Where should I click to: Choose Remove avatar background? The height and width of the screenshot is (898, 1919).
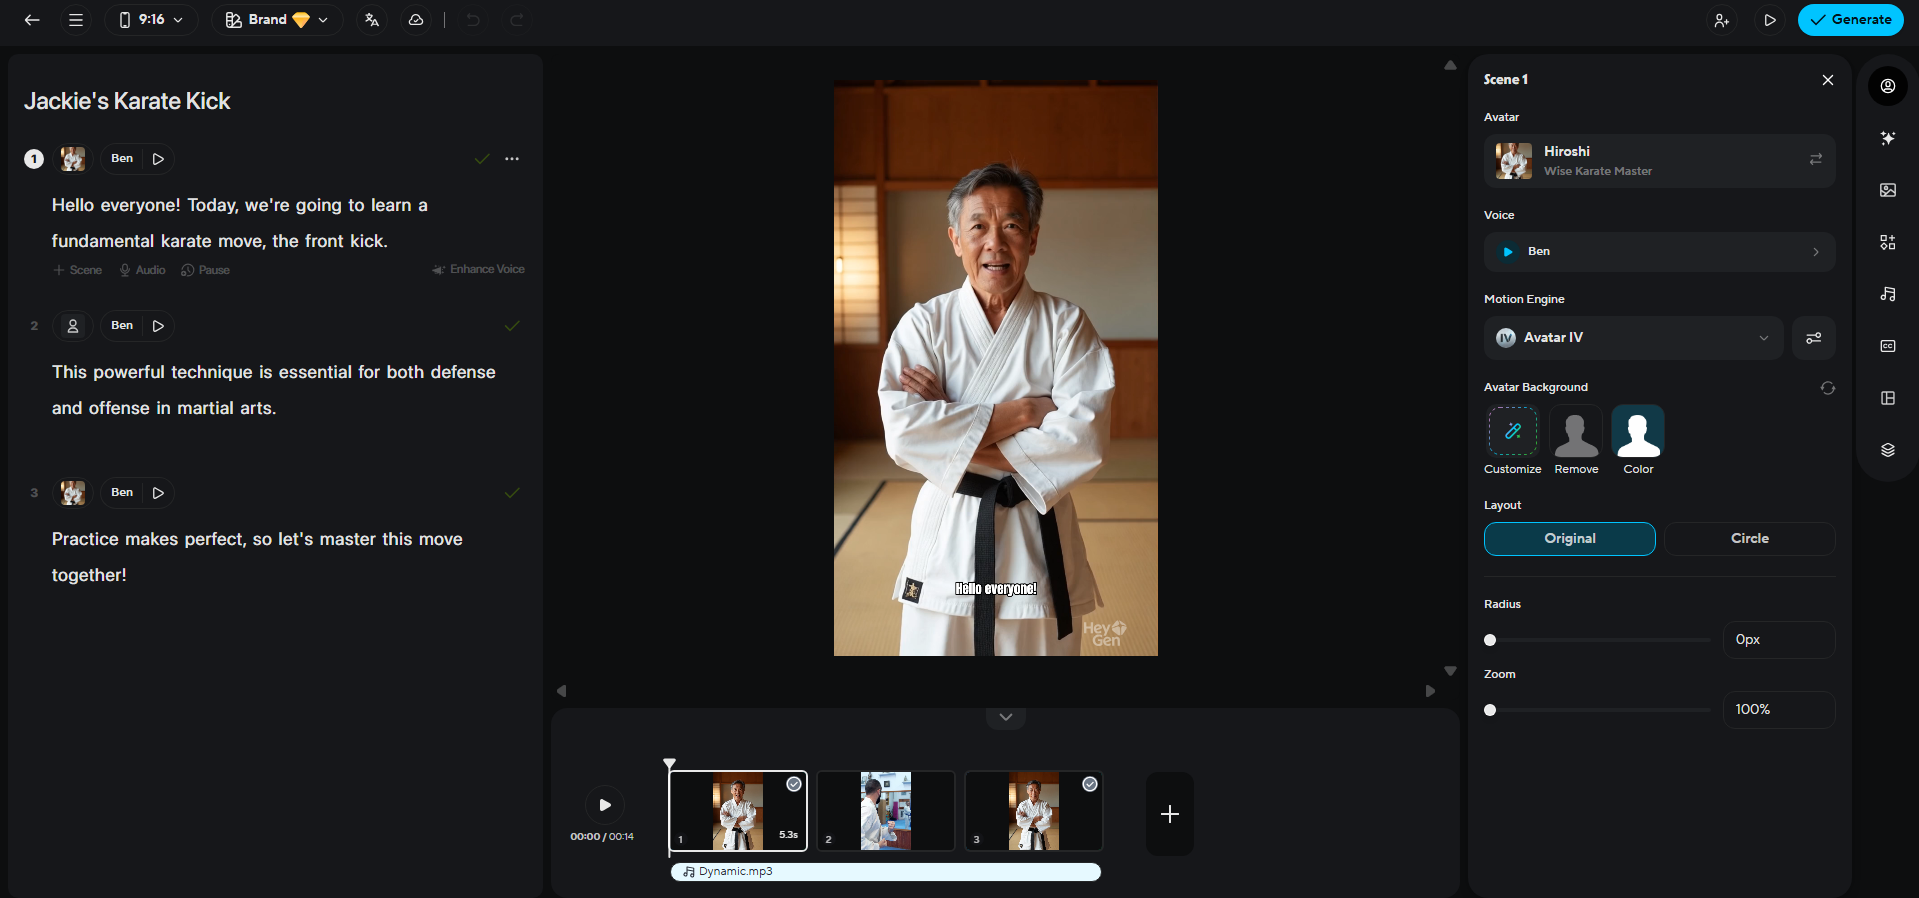[1576, 431]
